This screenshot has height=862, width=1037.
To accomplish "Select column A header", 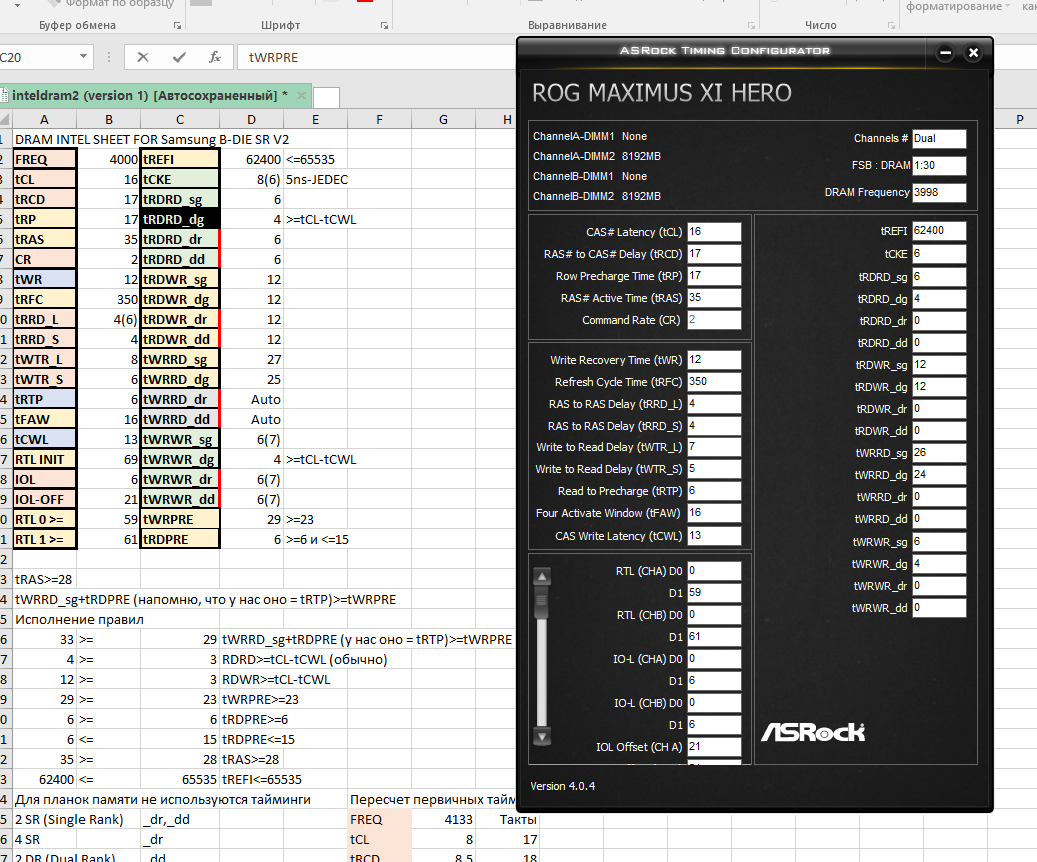I will 44,120.
